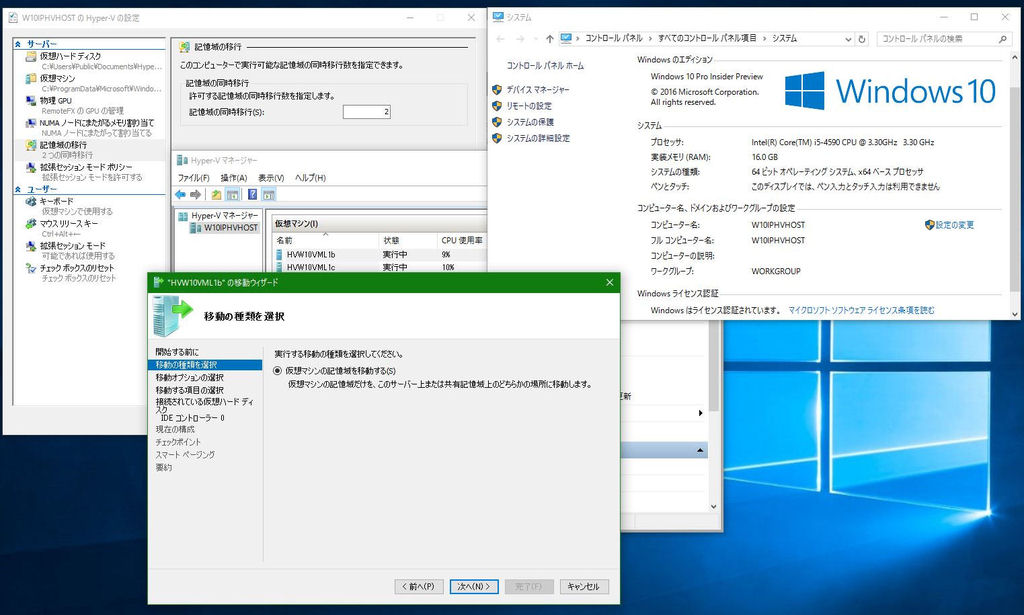The width and height of the screenshot is (1024, 615).
Task: Click the System window scrollbar up arrow
Action: [x=1015, y=58]
